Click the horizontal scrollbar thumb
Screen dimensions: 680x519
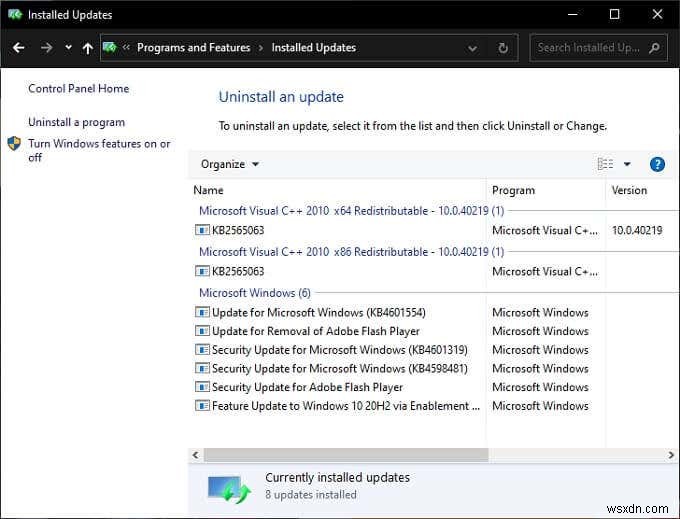[346, 455]
